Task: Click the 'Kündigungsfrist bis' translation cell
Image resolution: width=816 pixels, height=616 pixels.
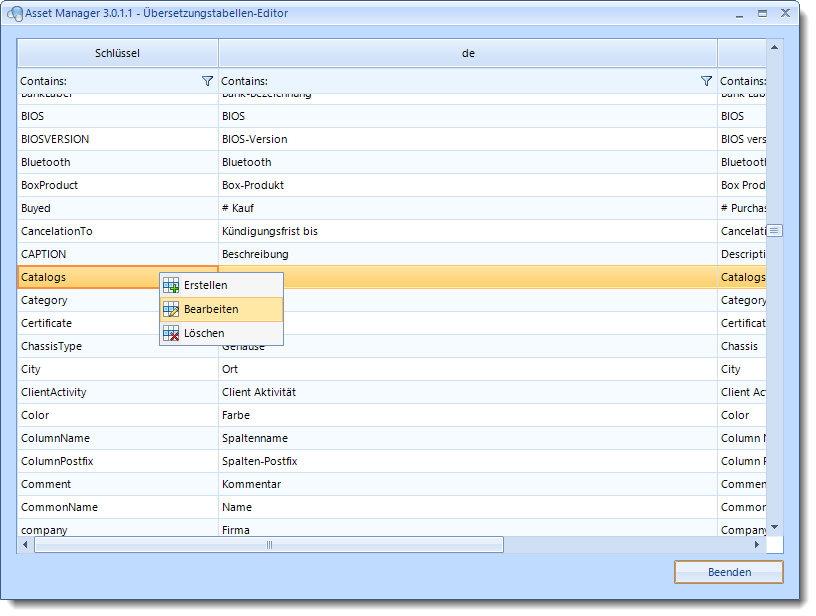Action: pyautogui.click(x=468, y=231)
